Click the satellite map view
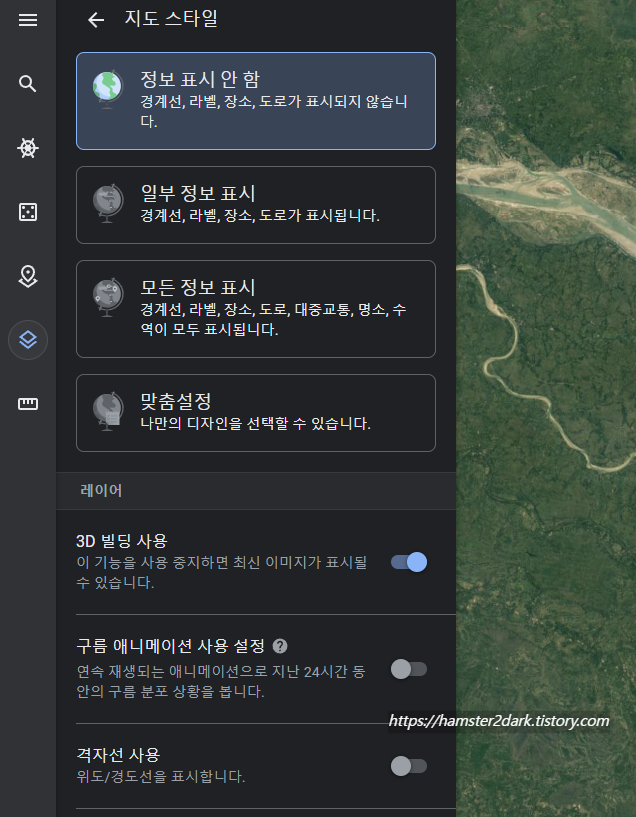 [546, 408]
